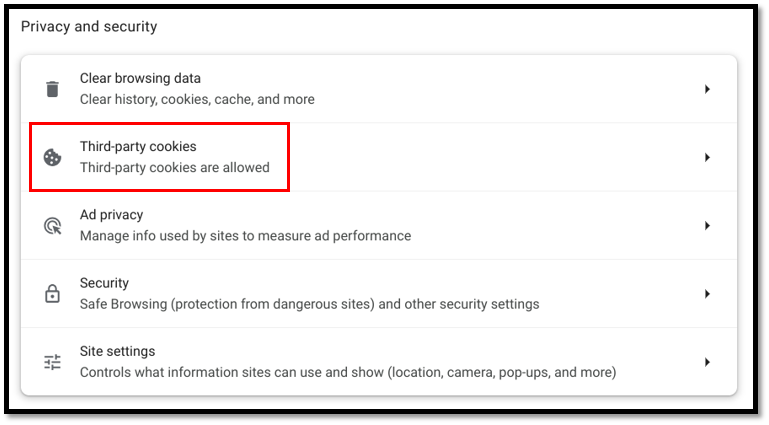The width and height of the screenshot is (769, 425).
Task: Open Third-party cookies settings
Action: click(138, 147)
